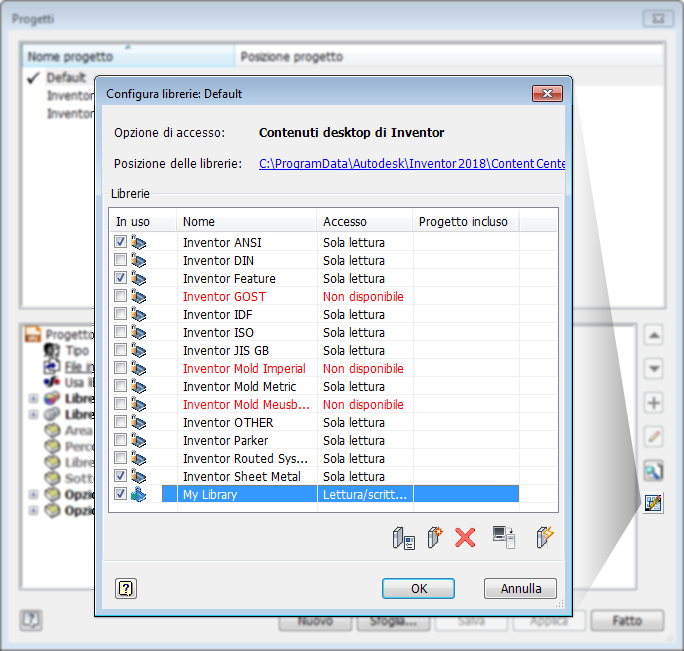This screenshot has height=651, width=684.
Task: Expand first Opzi node in Progetti tree
Action: (x=34, y=494)
